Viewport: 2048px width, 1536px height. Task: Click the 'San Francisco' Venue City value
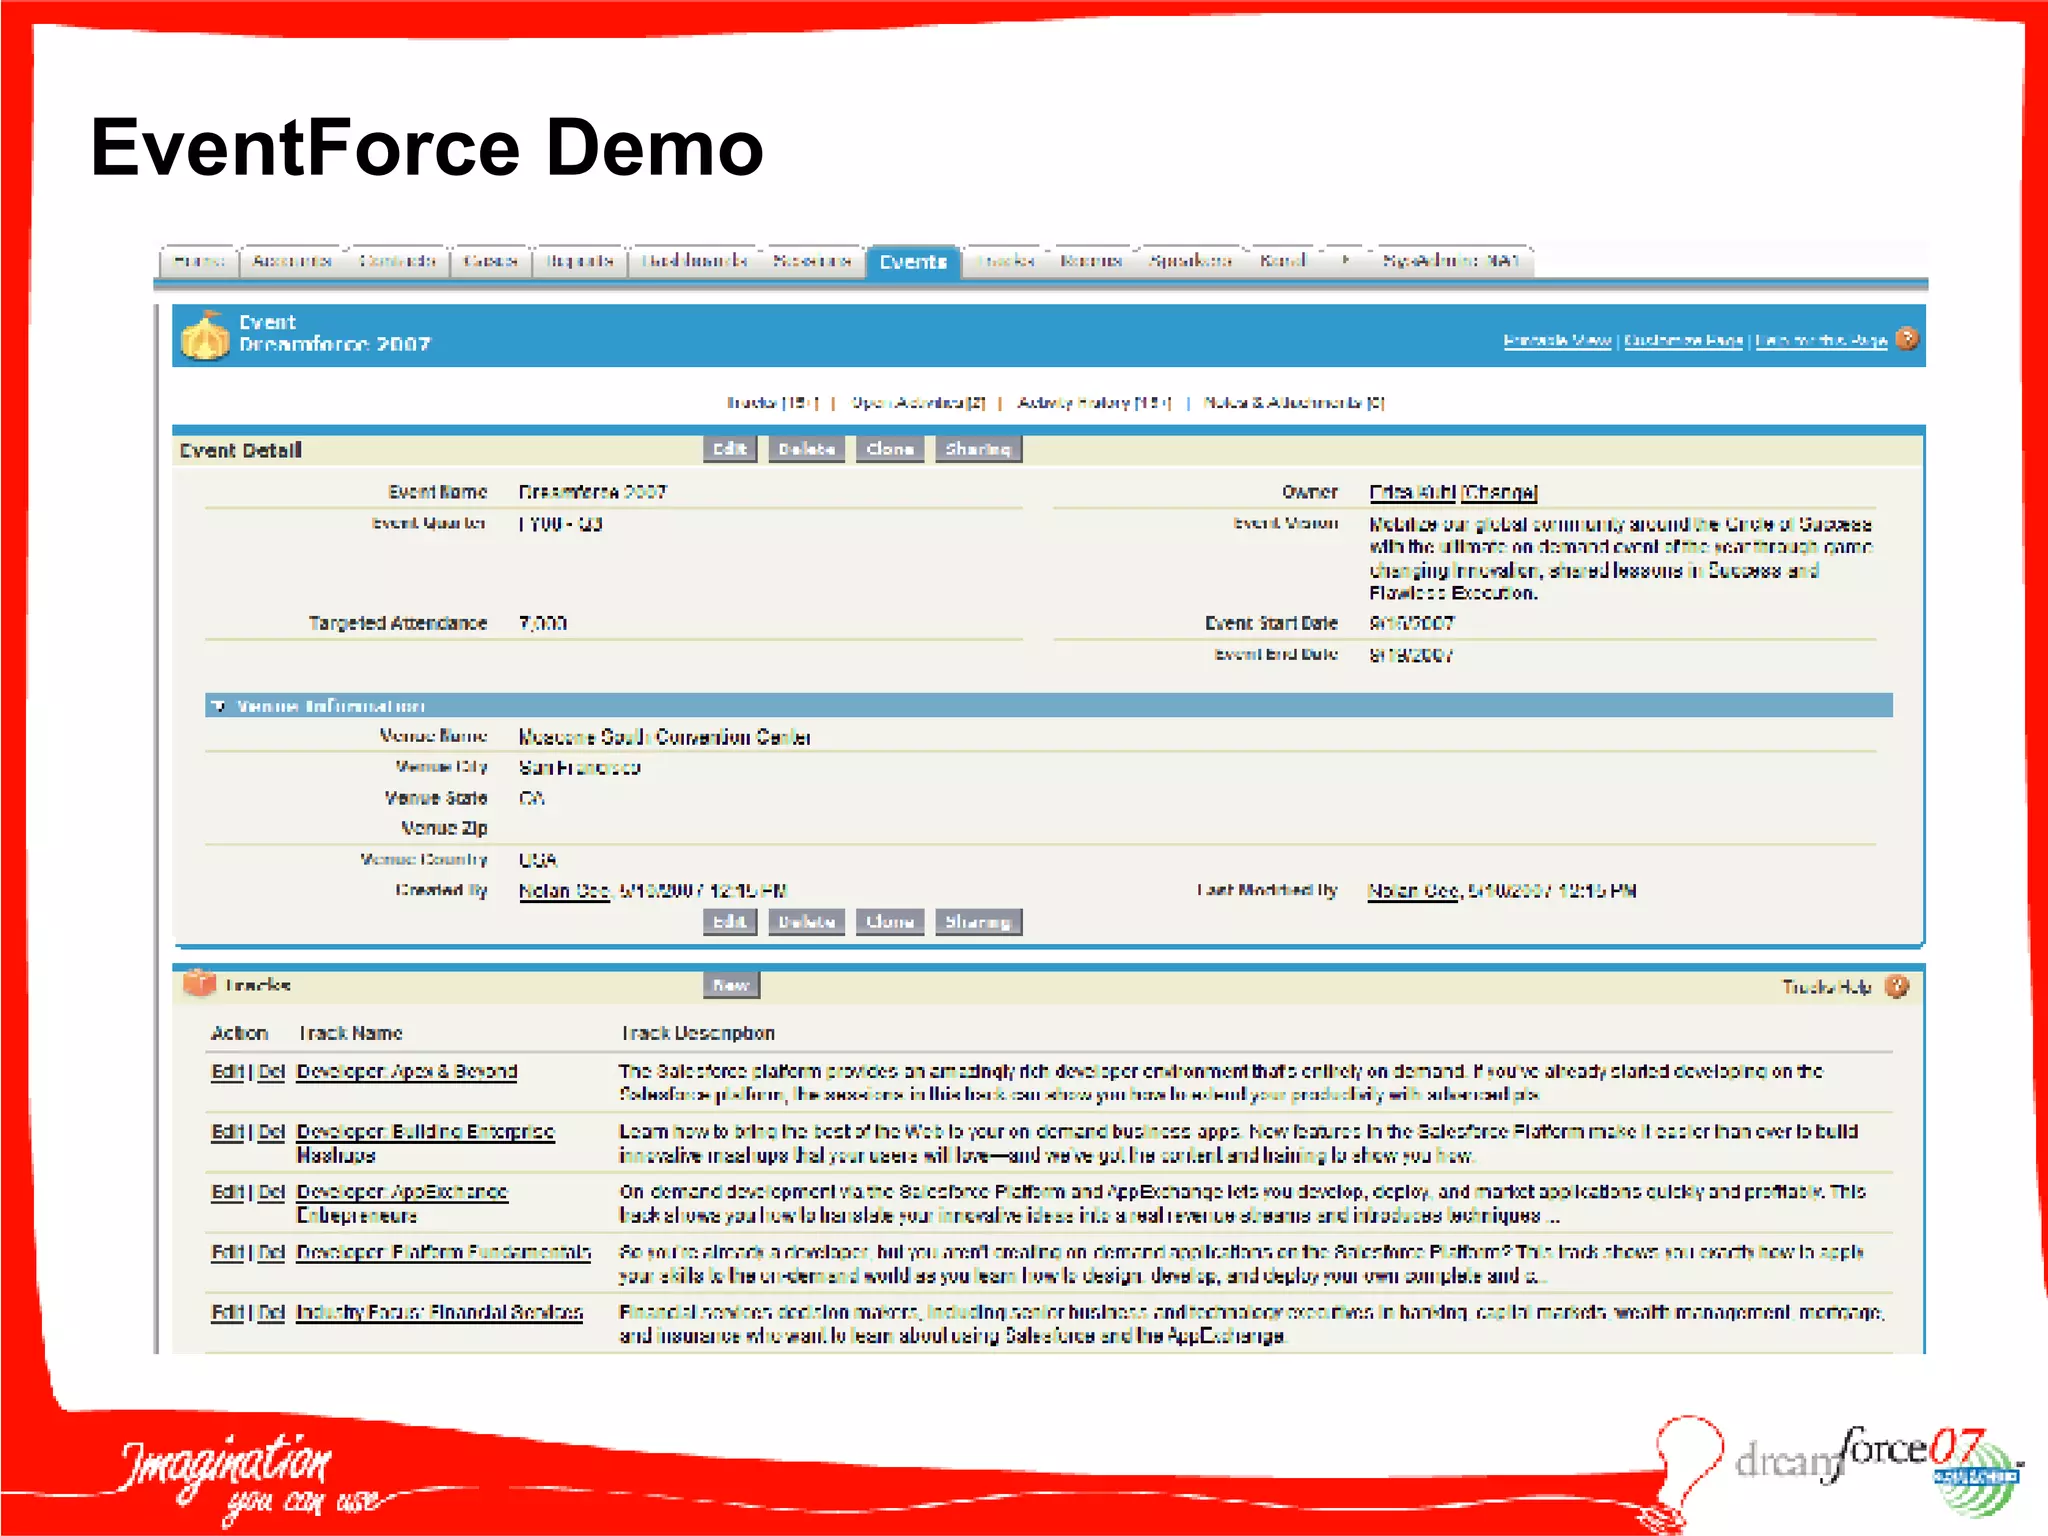pos(579,768)
